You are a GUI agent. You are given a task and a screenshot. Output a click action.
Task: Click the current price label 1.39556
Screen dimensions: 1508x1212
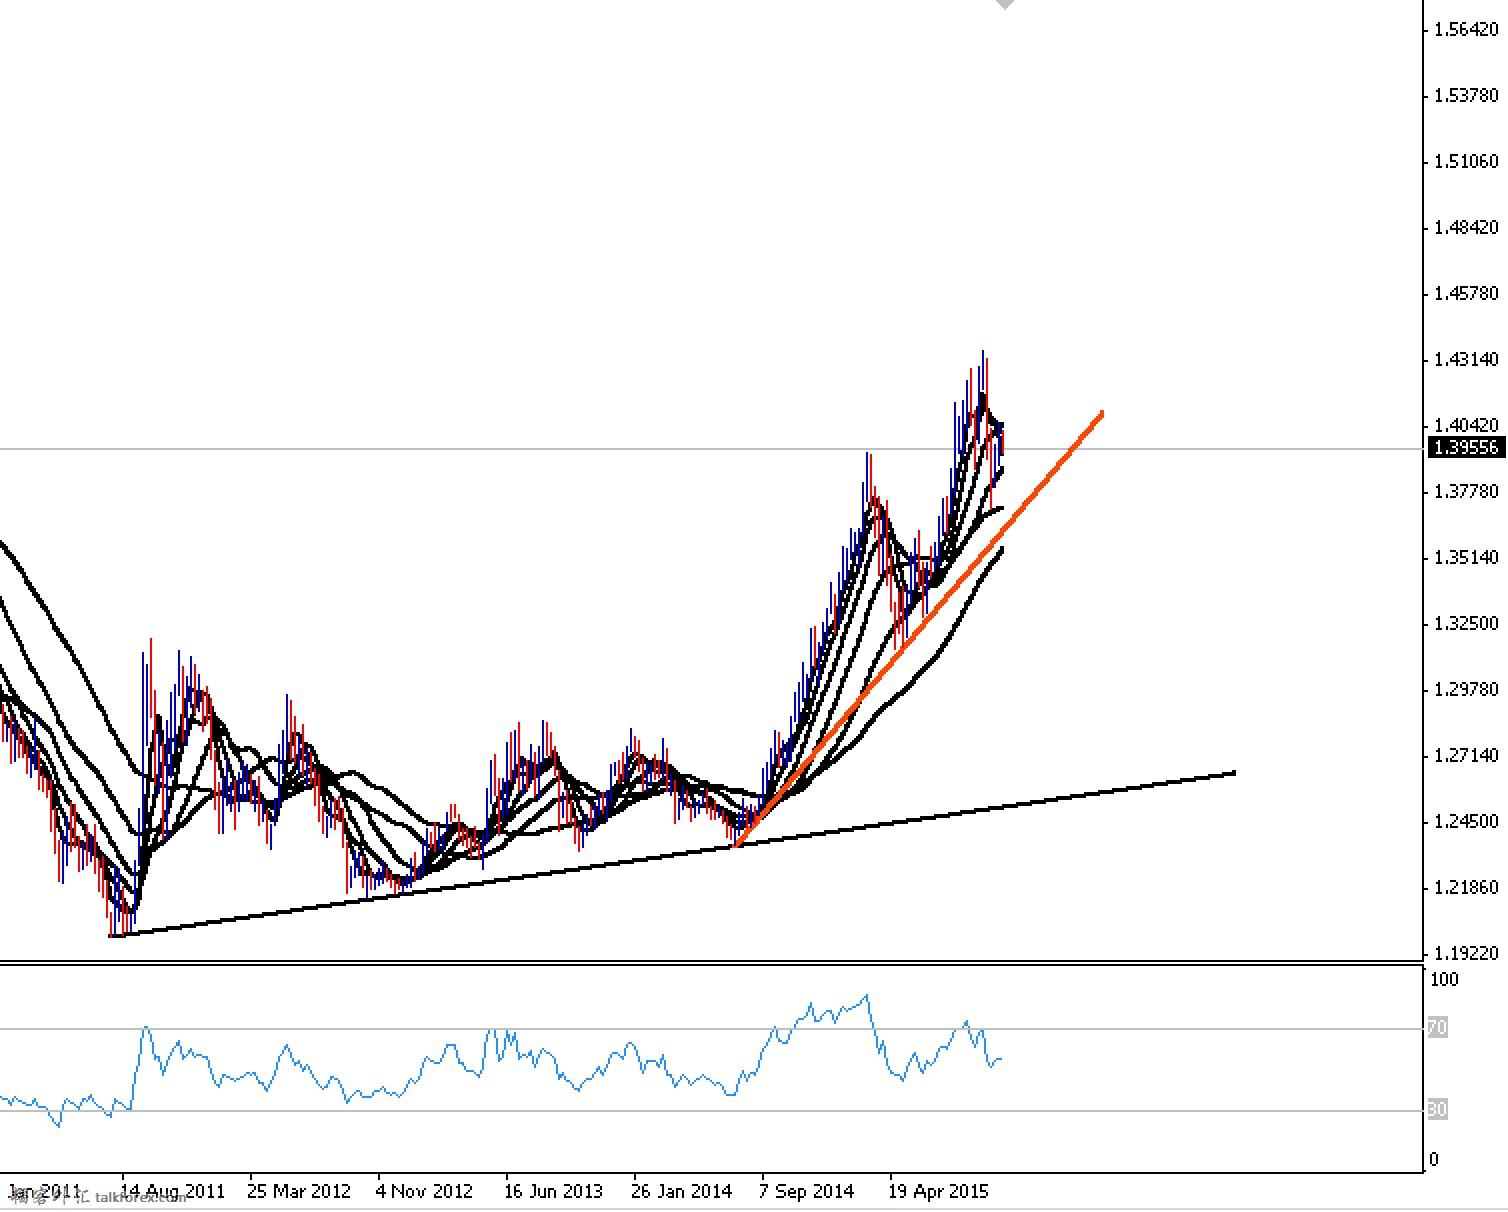tap(1466, 448)
